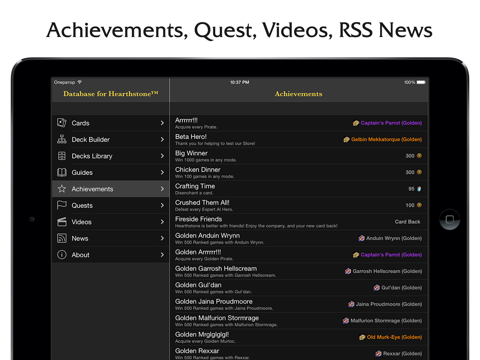Select the Golden Arrrrrr!!! achievement title
The image size is (480, 360).
(198, 252)
